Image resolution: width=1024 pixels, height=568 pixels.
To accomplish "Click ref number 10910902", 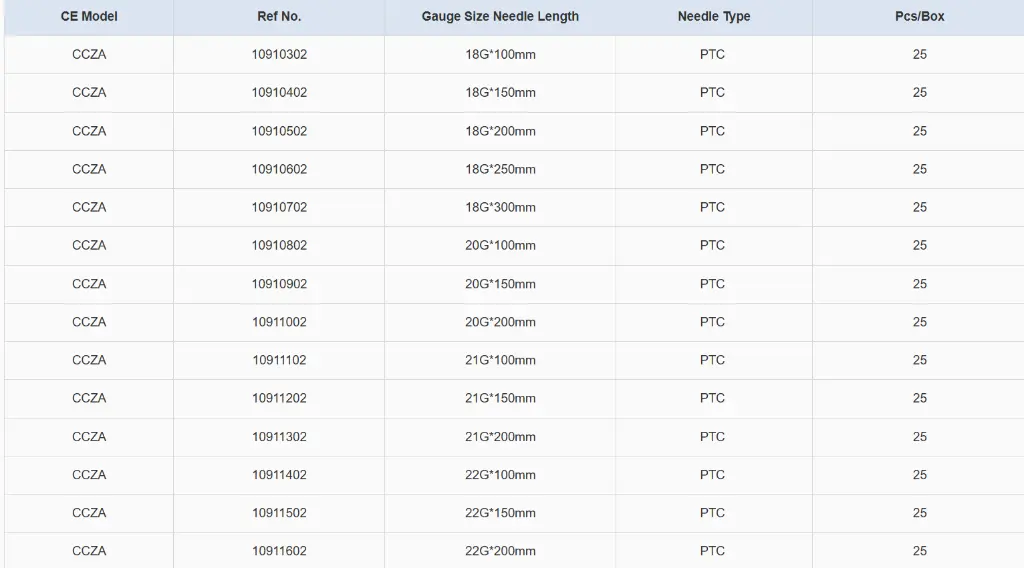I will (279, 284).
